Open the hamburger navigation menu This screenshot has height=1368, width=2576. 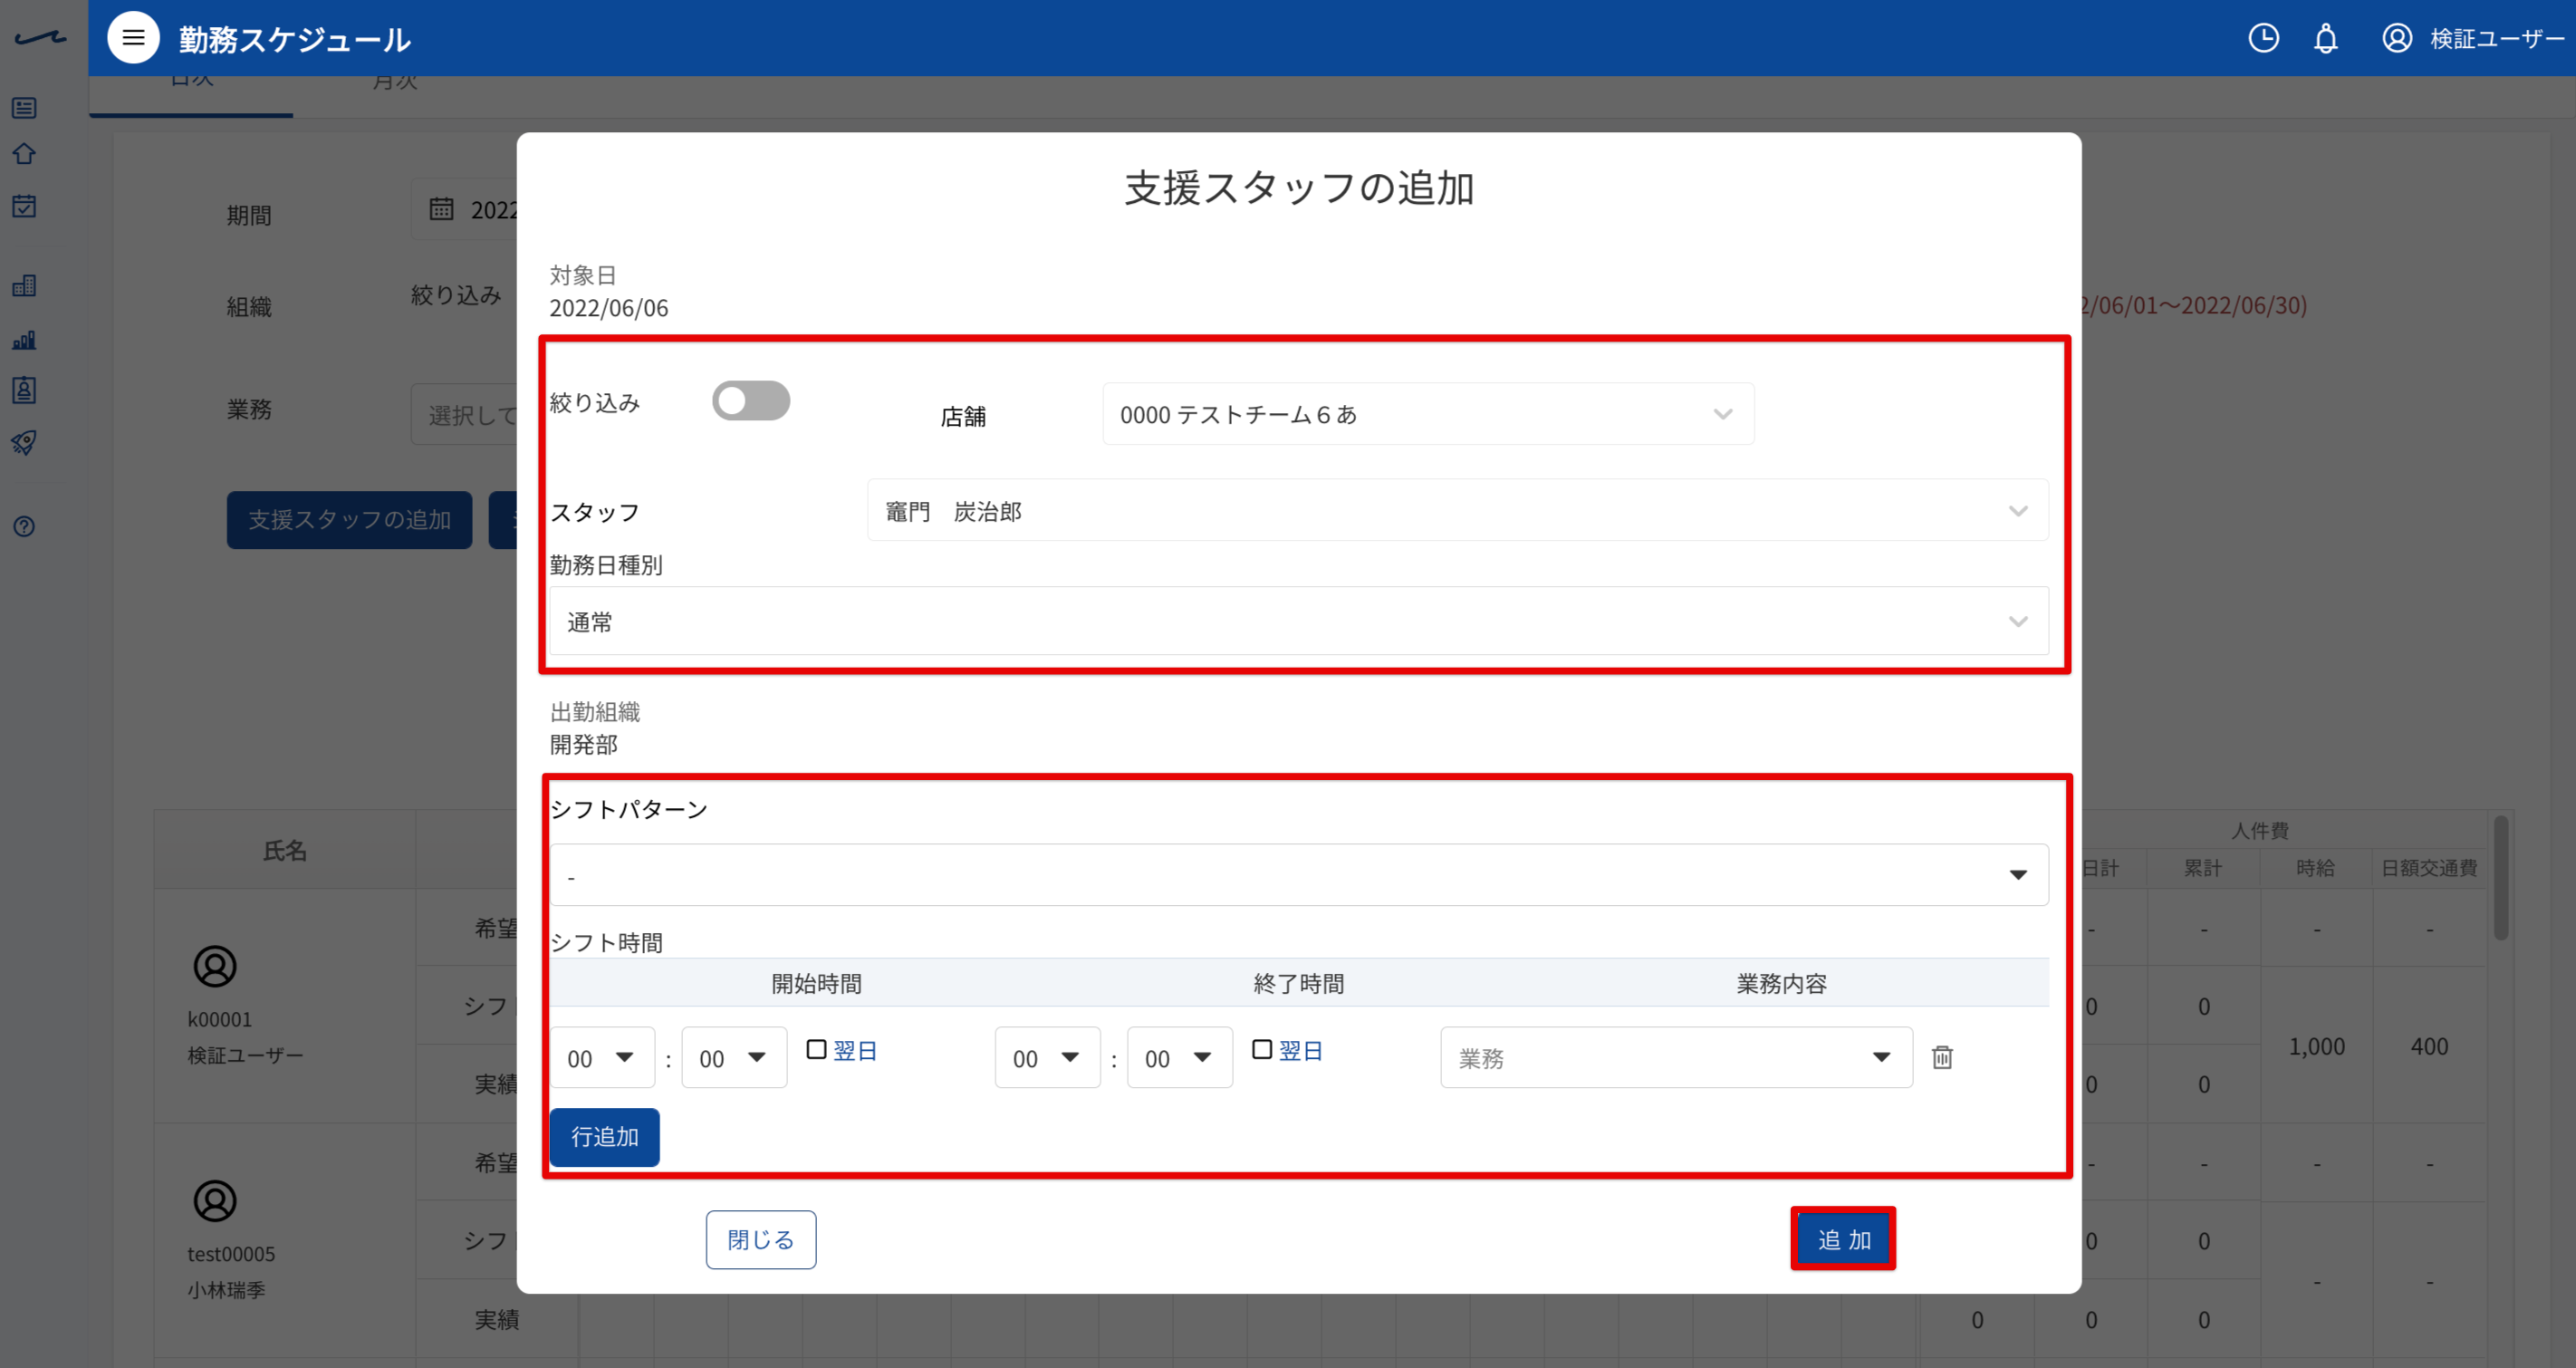point(133,38)
